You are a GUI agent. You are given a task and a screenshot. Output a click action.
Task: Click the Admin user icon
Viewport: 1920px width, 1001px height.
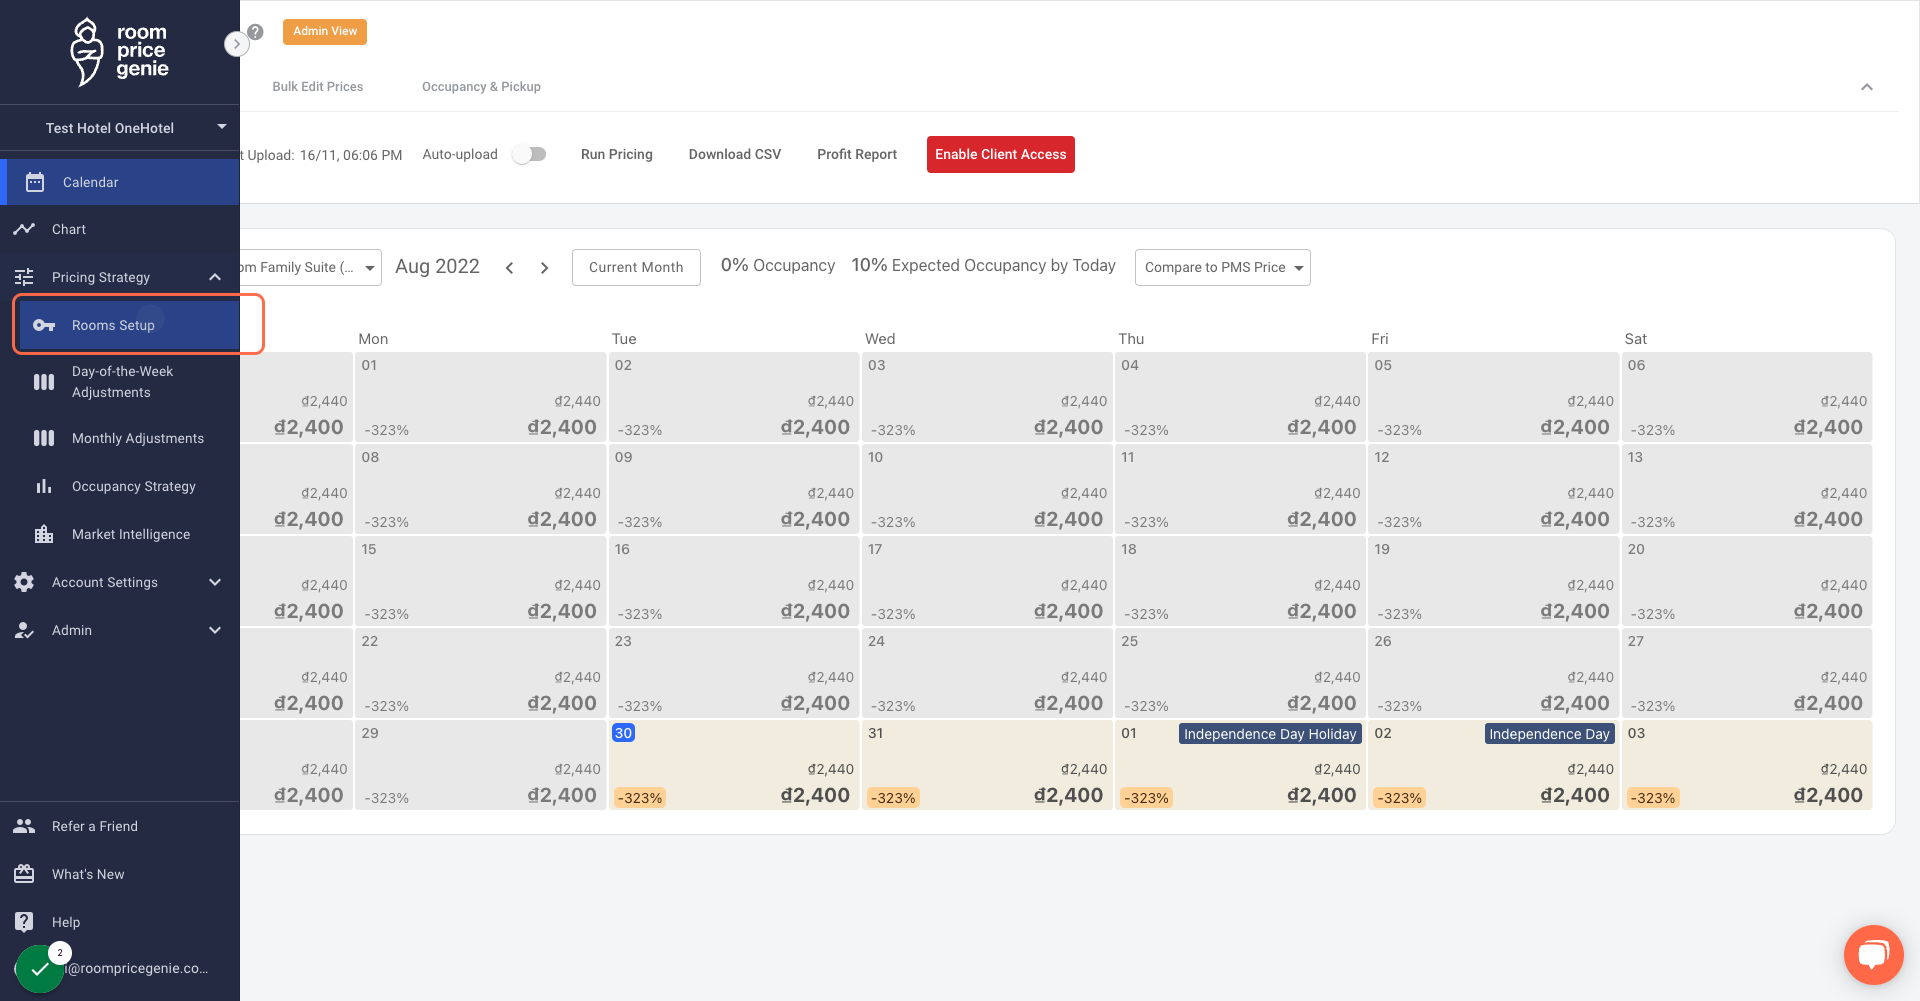coord(24,630)
